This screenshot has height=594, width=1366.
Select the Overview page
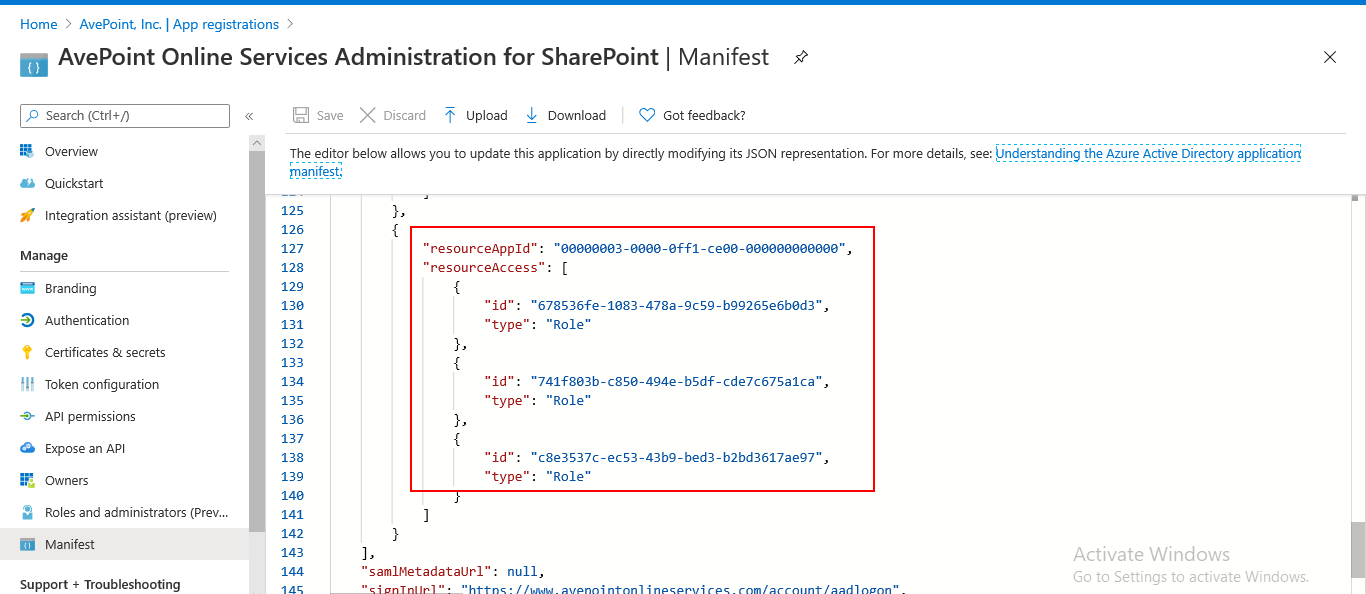72,151
